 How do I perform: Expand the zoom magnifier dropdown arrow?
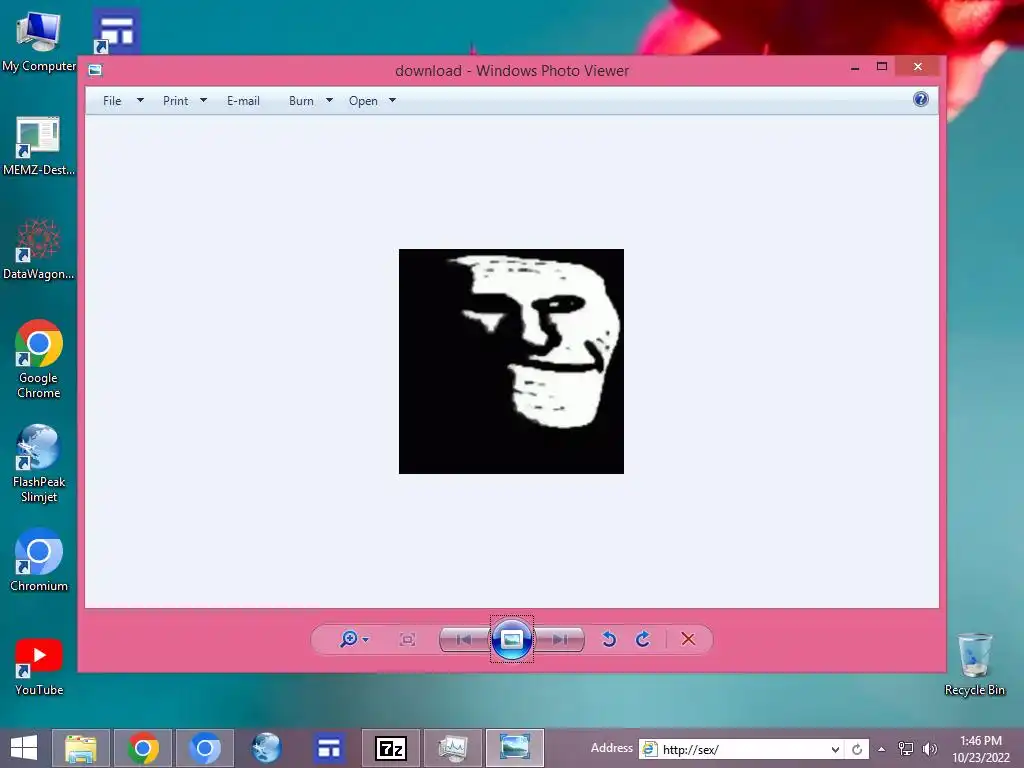pyautogui.click(x=366, y=639)
